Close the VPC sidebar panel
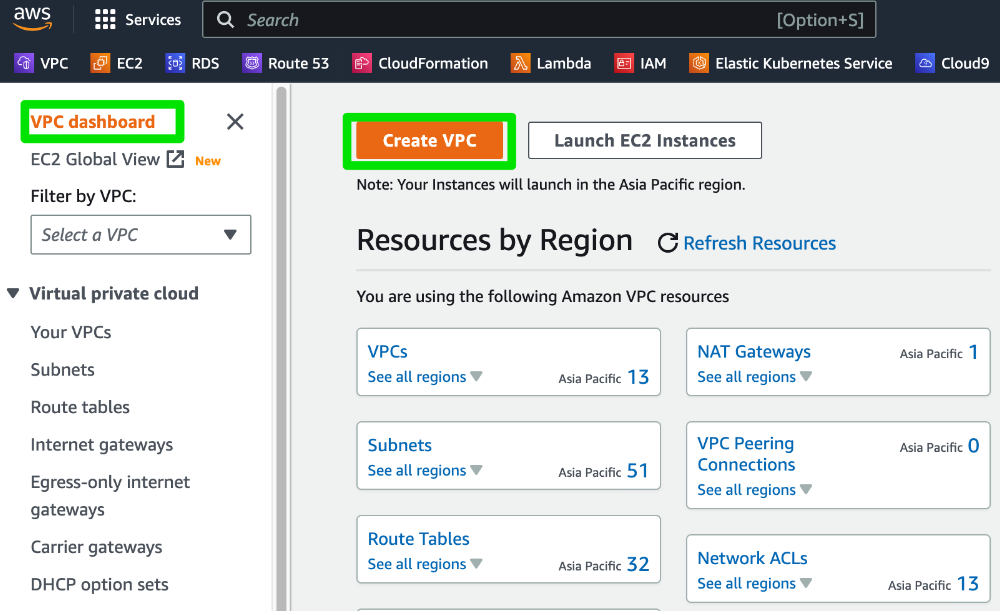This screenshot has height=615, width=1000. click(235, 121)
